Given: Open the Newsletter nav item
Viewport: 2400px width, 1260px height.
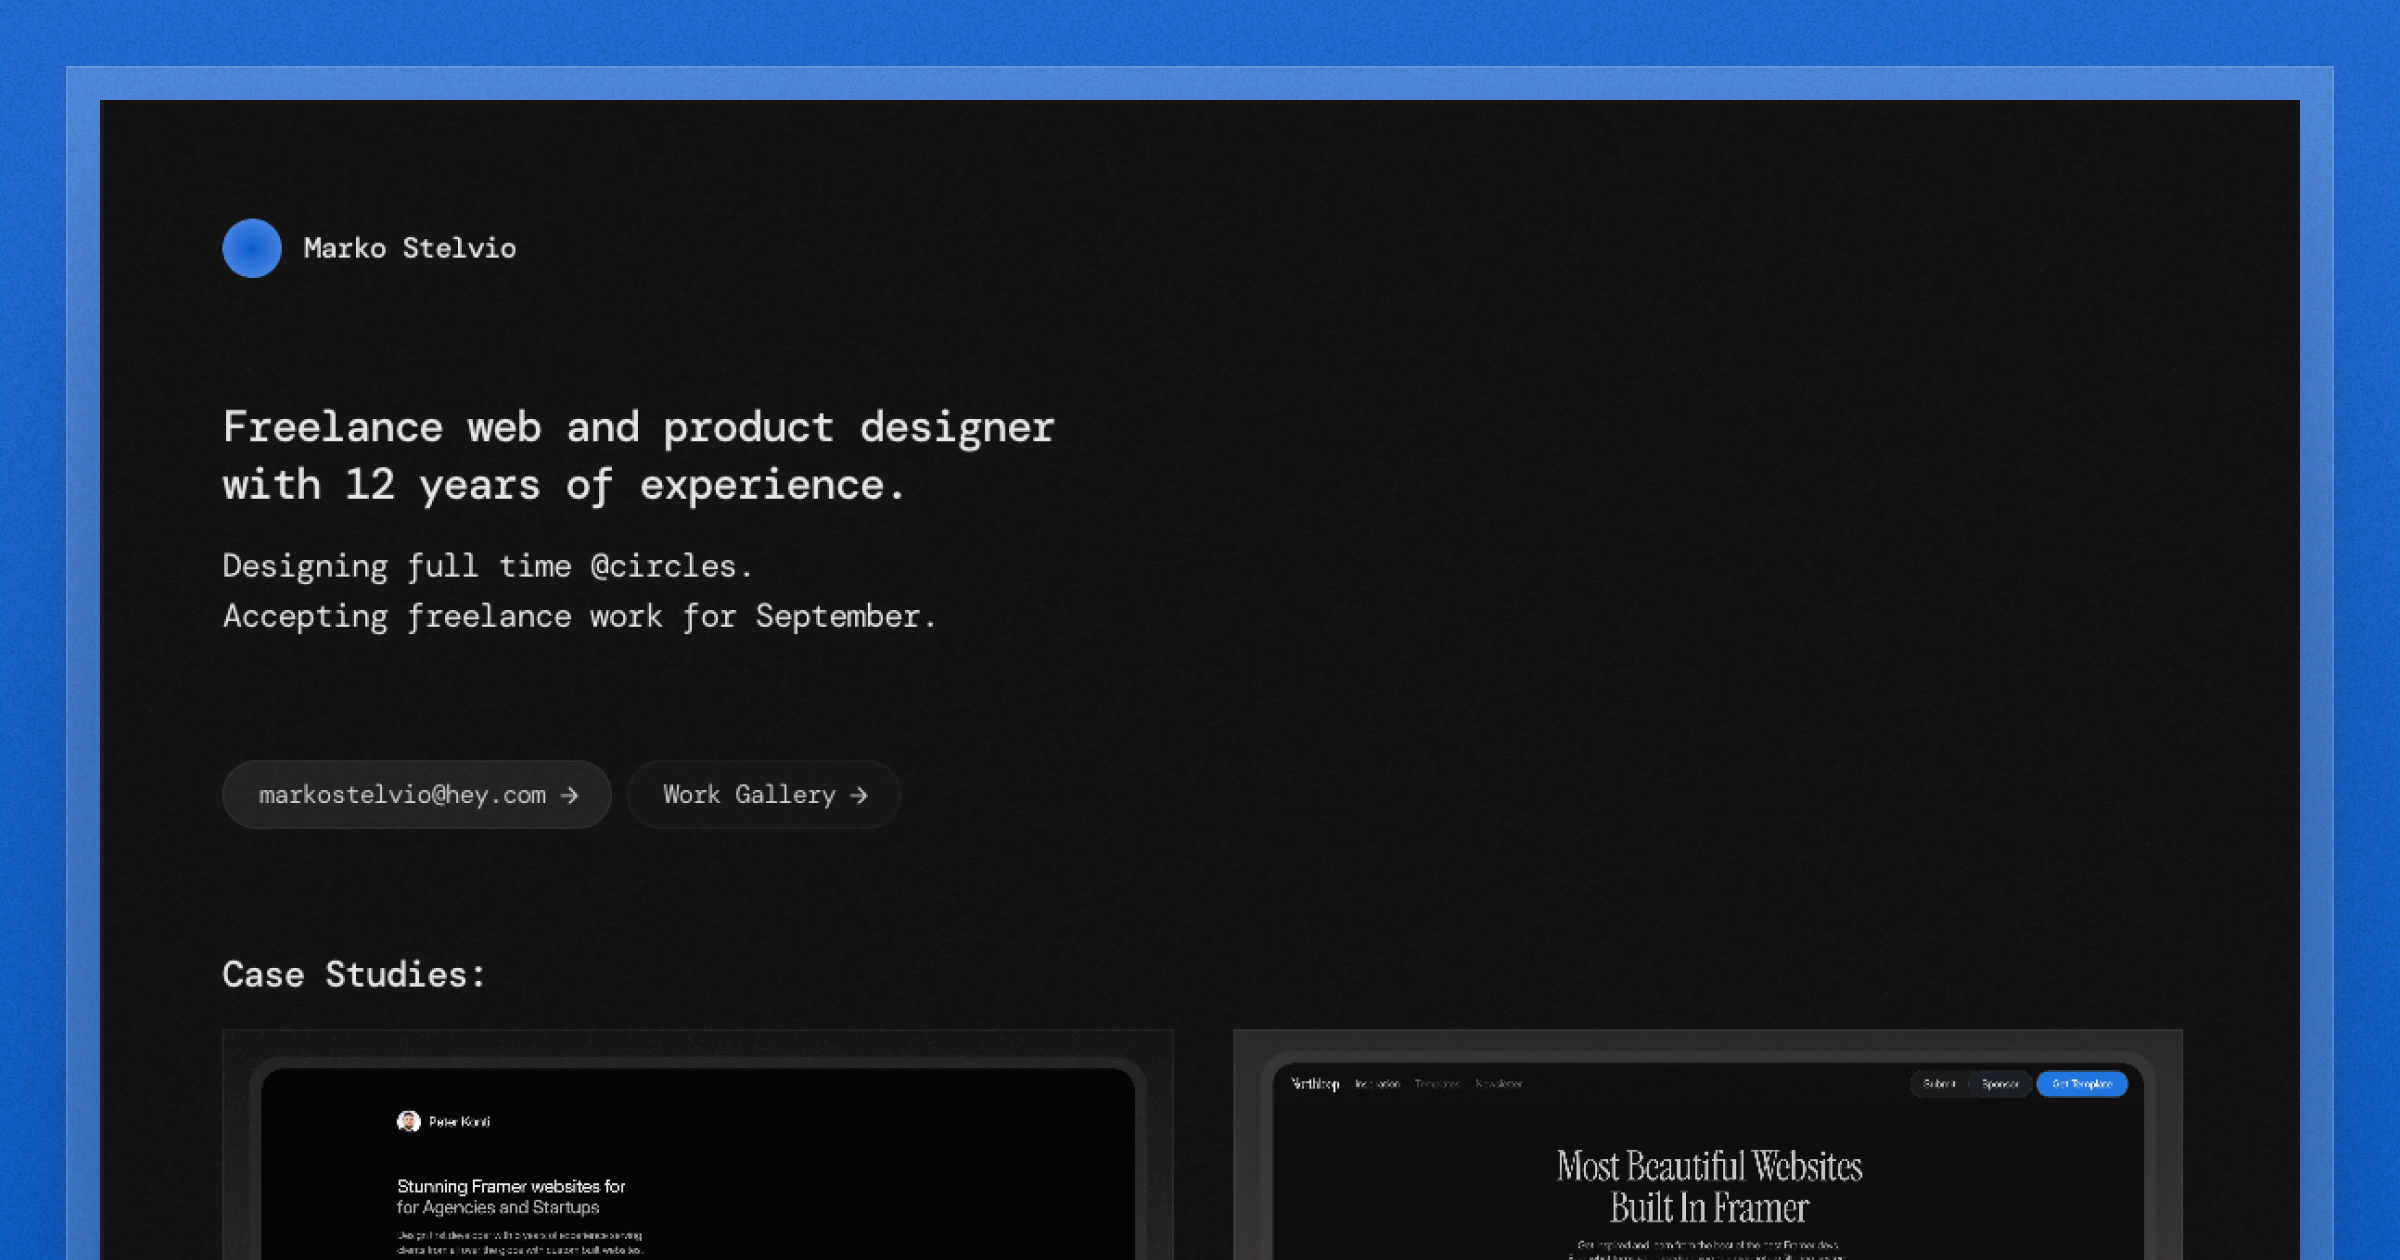Looking at the screenshot, I should click(1500, 1083).
